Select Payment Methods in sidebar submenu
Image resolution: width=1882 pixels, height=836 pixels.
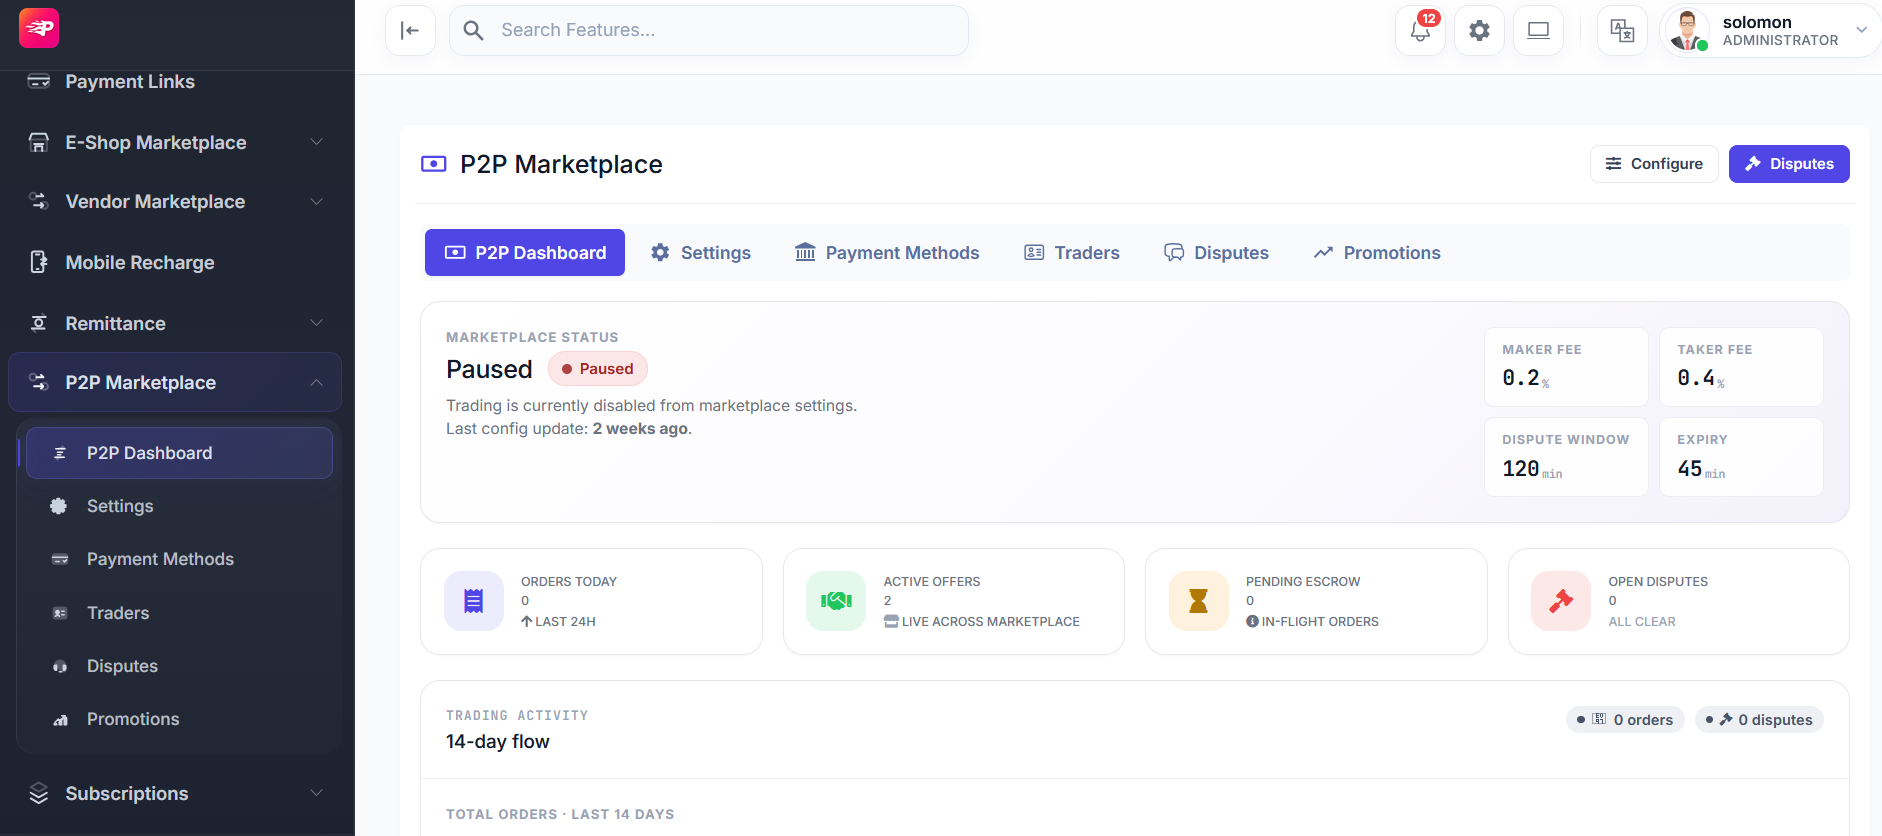coord(179,559)
